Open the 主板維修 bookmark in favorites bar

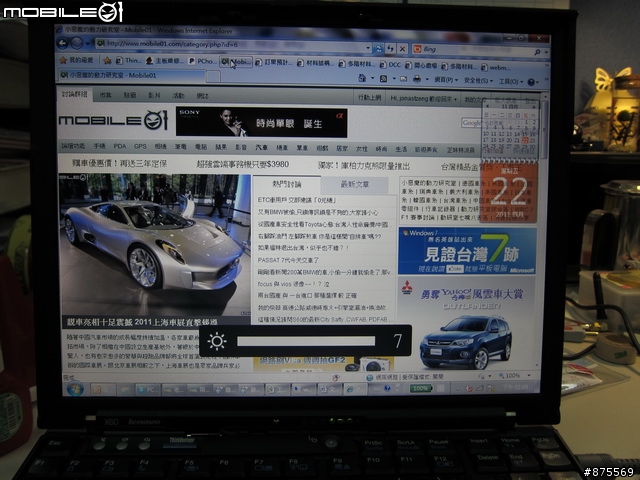tap(165, 61)
